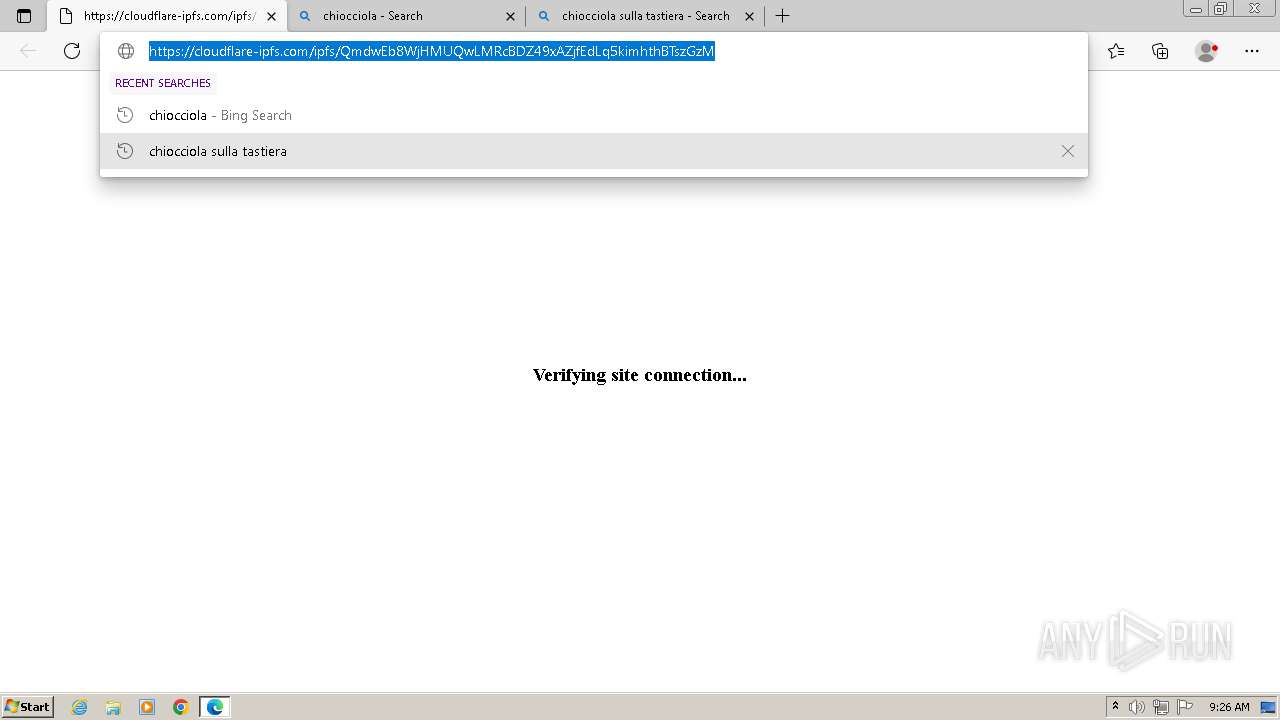
Task: Minimize the browser window
Action: (x=1196, y=9)
